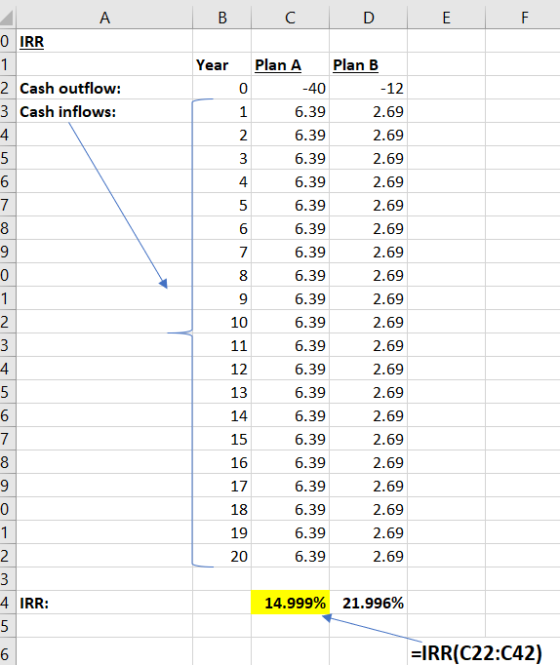Select Plan A value for year 1
This screenshot has width=560, height=665.
[290, 112]
